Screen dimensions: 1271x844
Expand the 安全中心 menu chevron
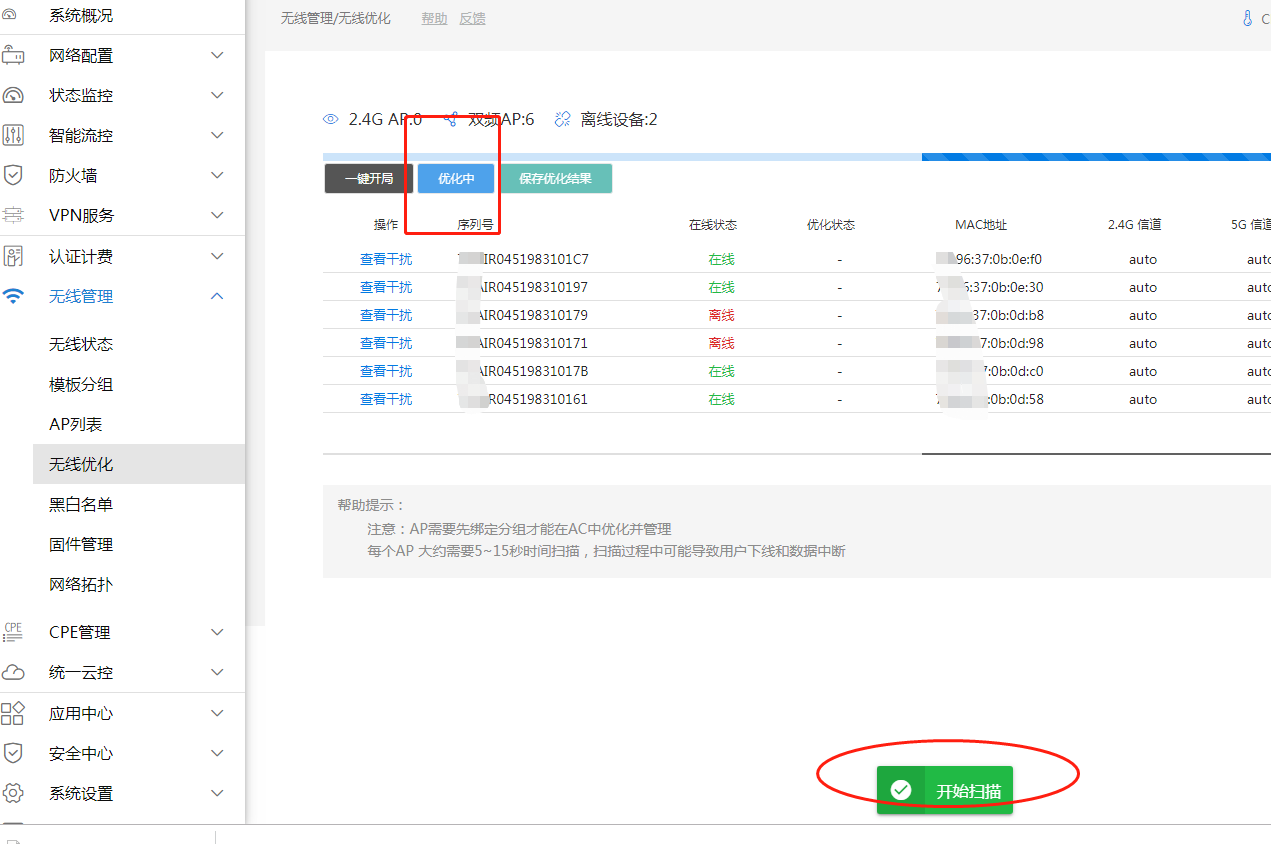coord(217,753)
